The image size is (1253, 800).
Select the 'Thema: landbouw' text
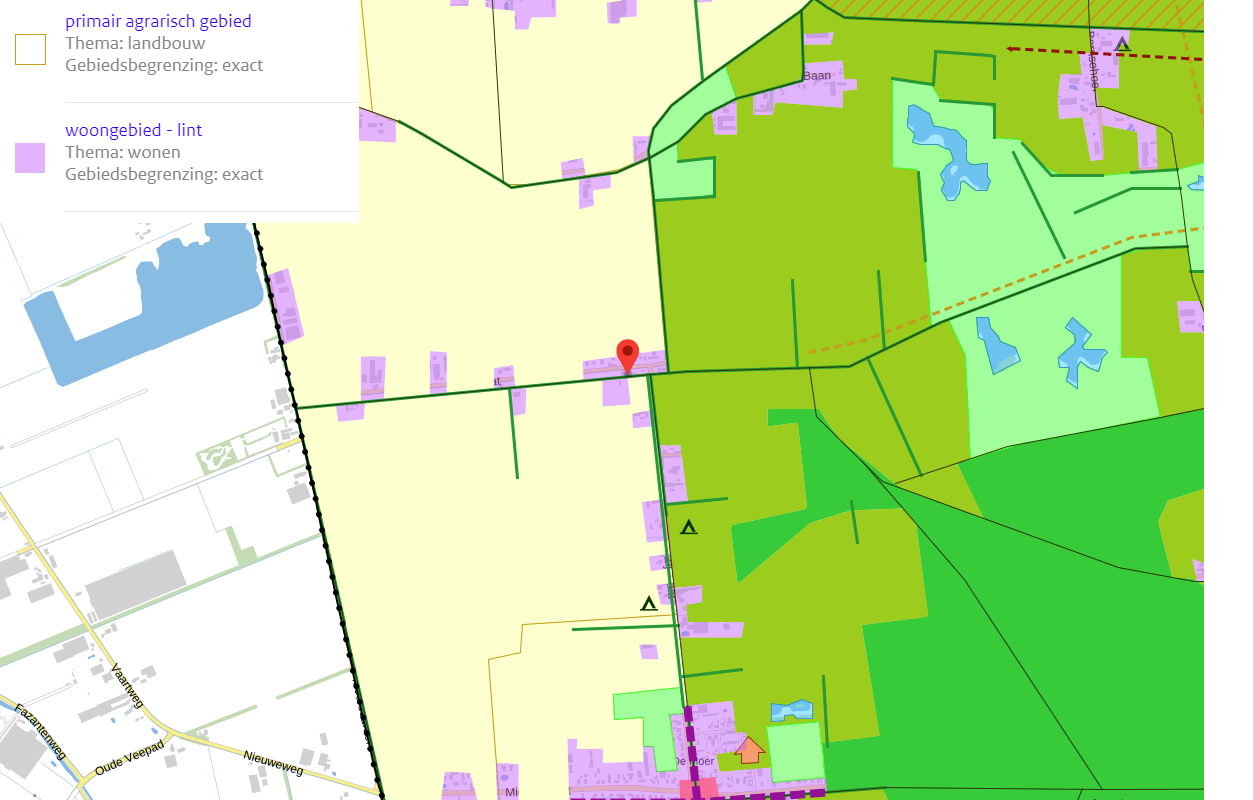tap(135, 43)
